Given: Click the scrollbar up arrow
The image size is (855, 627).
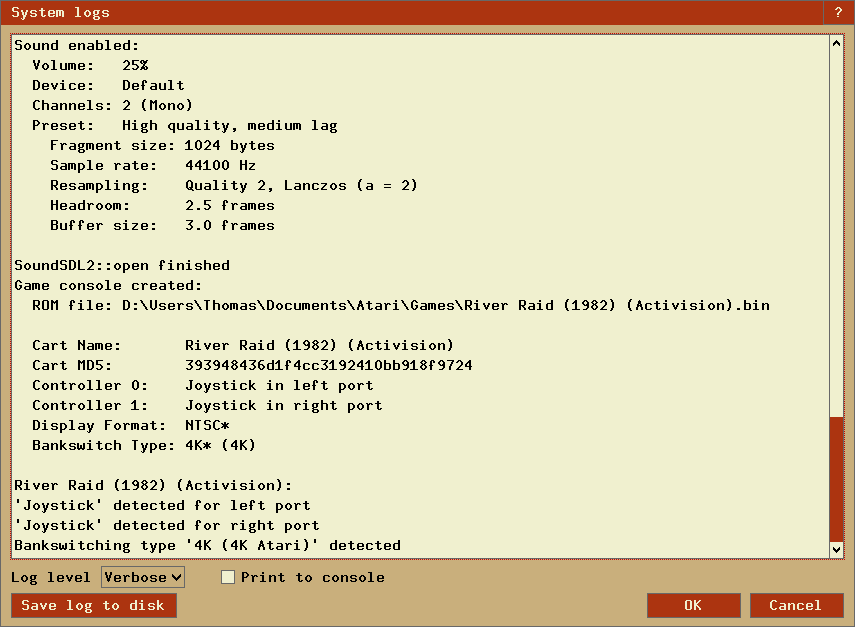Looking at the screenshot, I should (836, 43).
